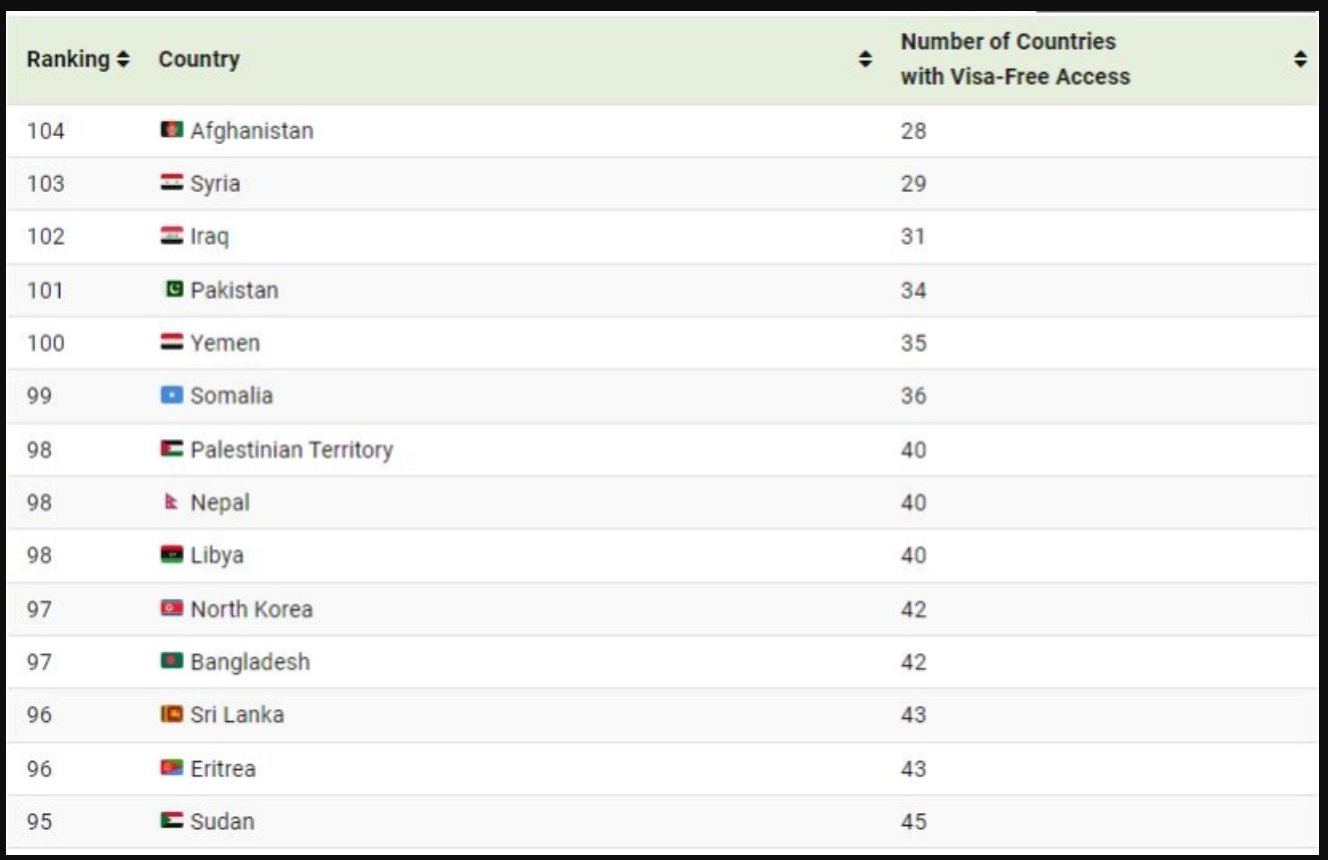The image size is (1328, 860).
Task: Click the Eritrea flag icon
Action: click(171, 768)
